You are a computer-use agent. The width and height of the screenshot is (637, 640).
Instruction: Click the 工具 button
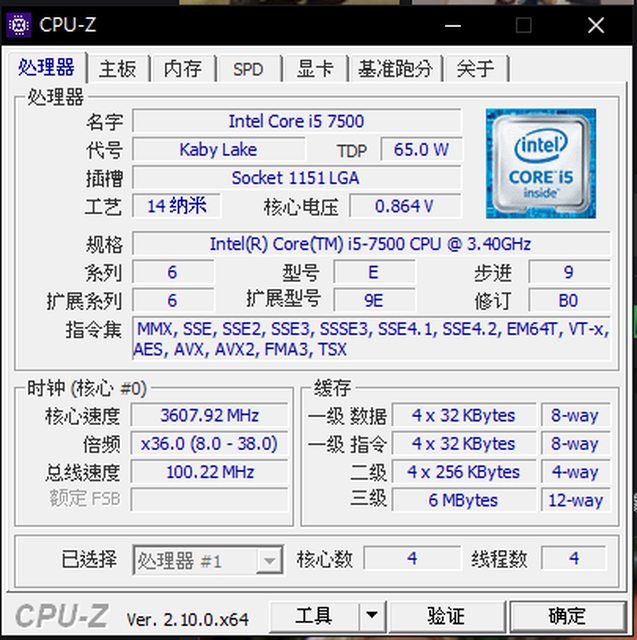[x=314, y=616]
